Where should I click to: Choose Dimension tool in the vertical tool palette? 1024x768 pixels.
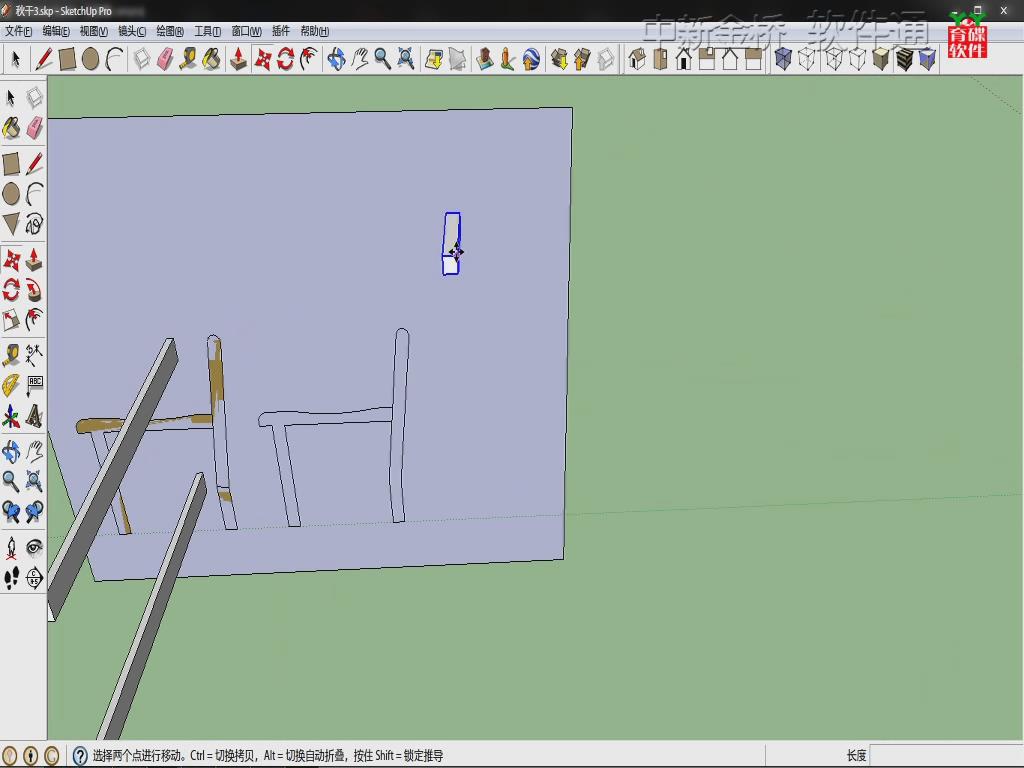click(x=34, y=355)
